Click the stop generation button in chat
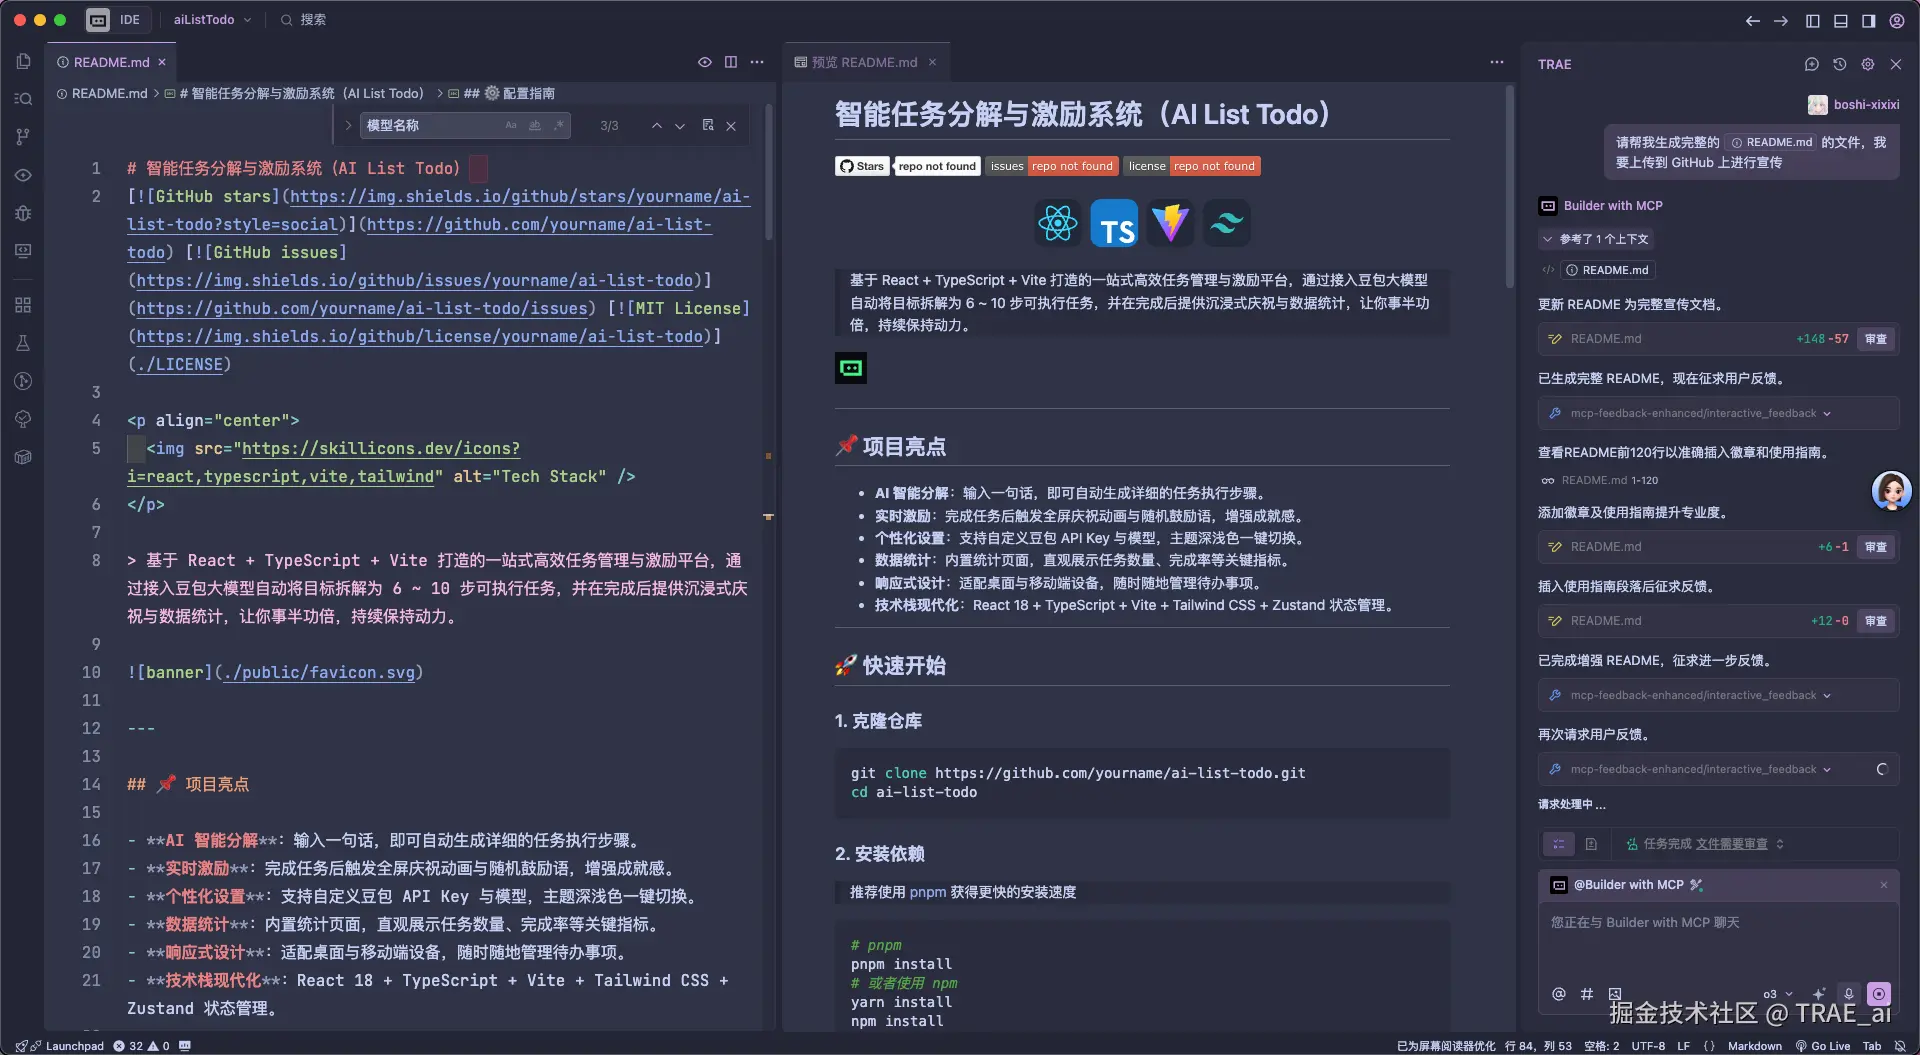 pyautogui.click(x=1879, y=993)
